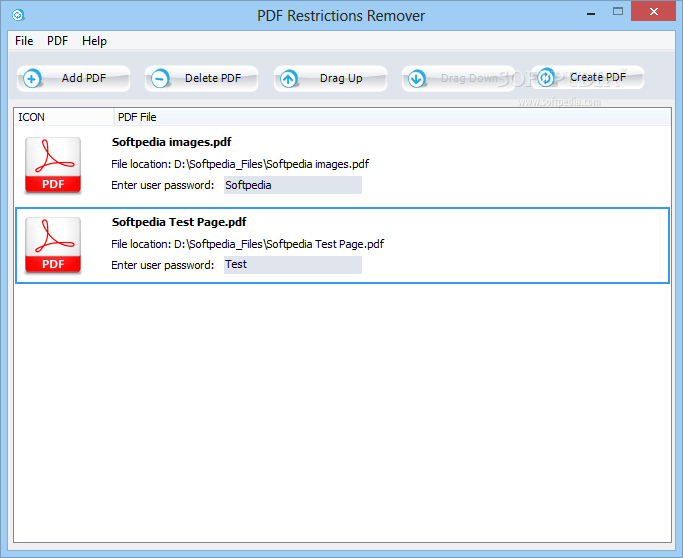
Task: Click the app icon in the title bar
Action: tap(18, 15)
